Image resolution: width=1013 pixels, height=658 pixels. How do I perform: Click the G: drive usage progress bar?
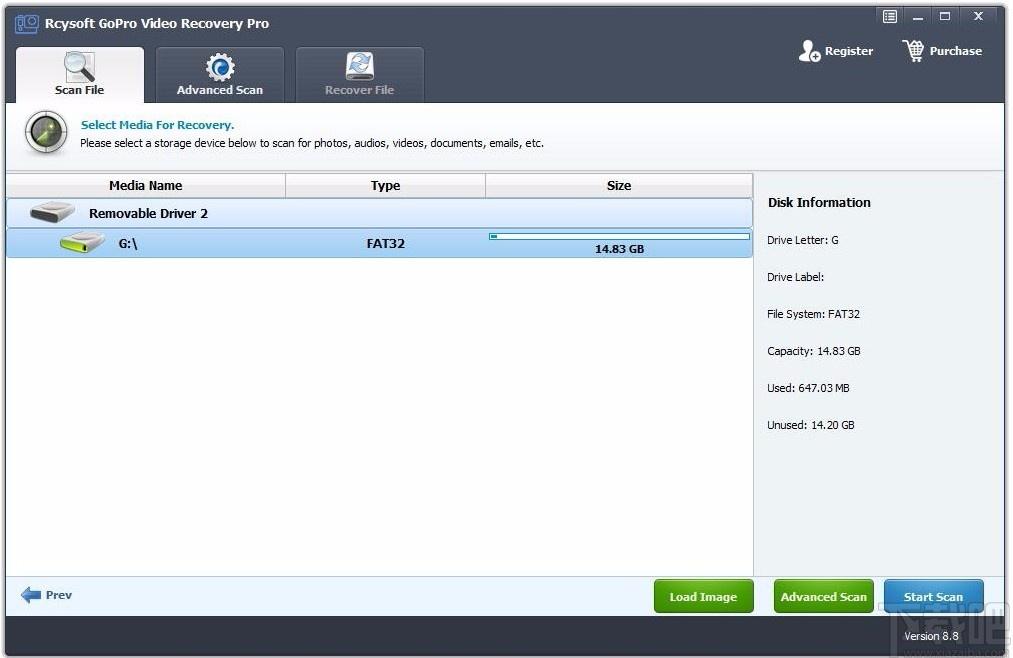tap(620, 237)
